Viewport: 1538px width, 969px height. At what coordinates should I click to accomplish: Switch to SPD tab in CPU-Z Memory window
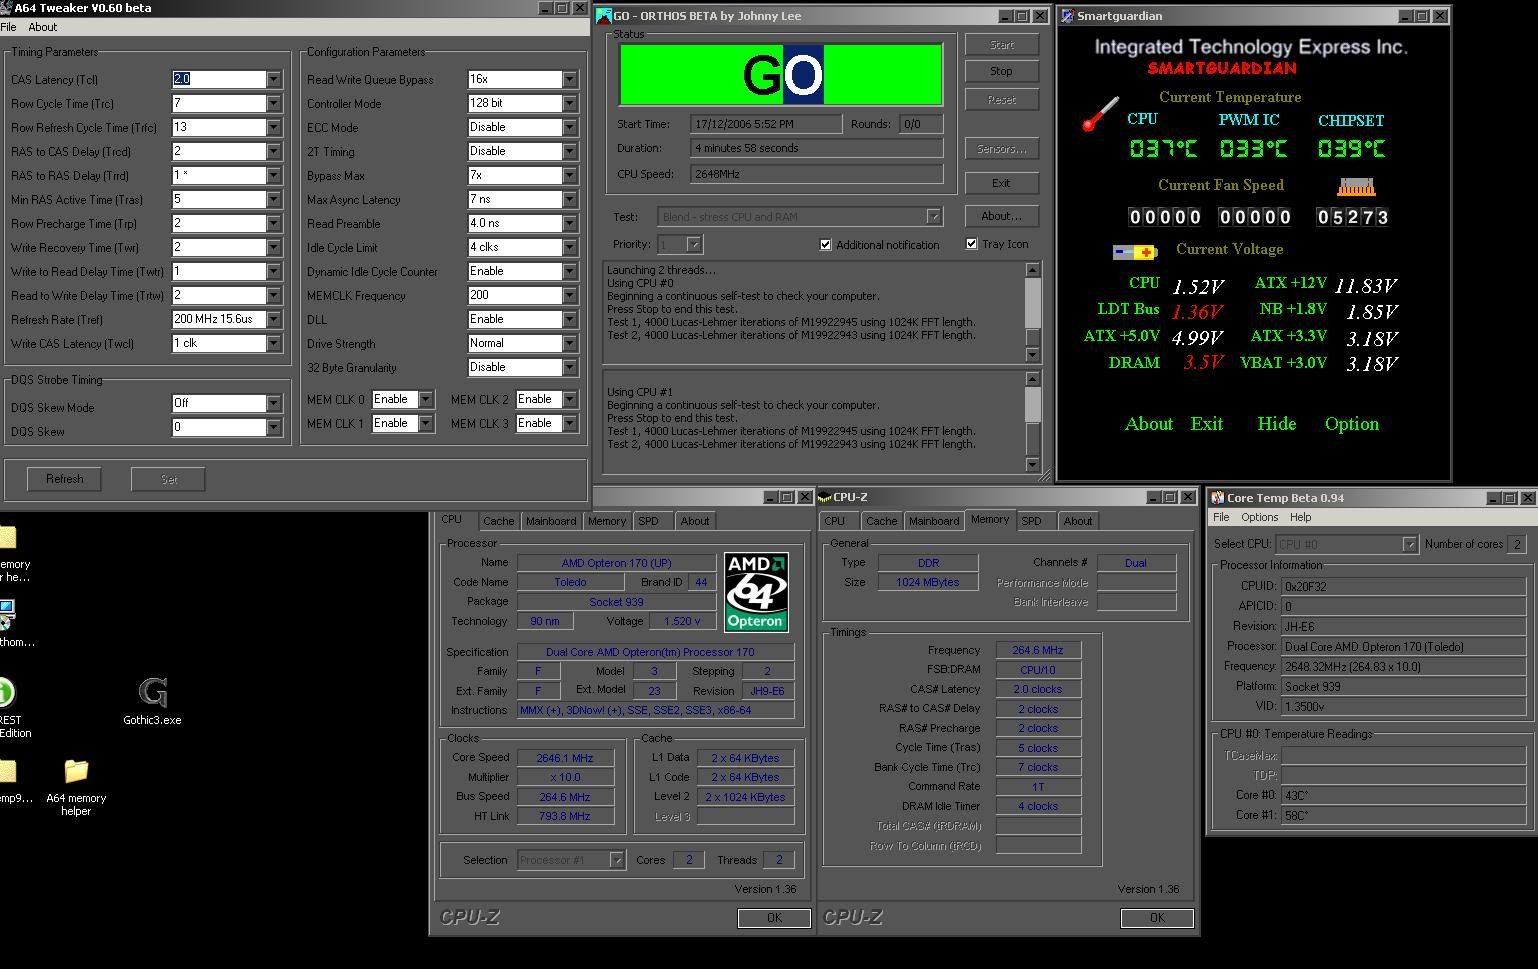1031,521
